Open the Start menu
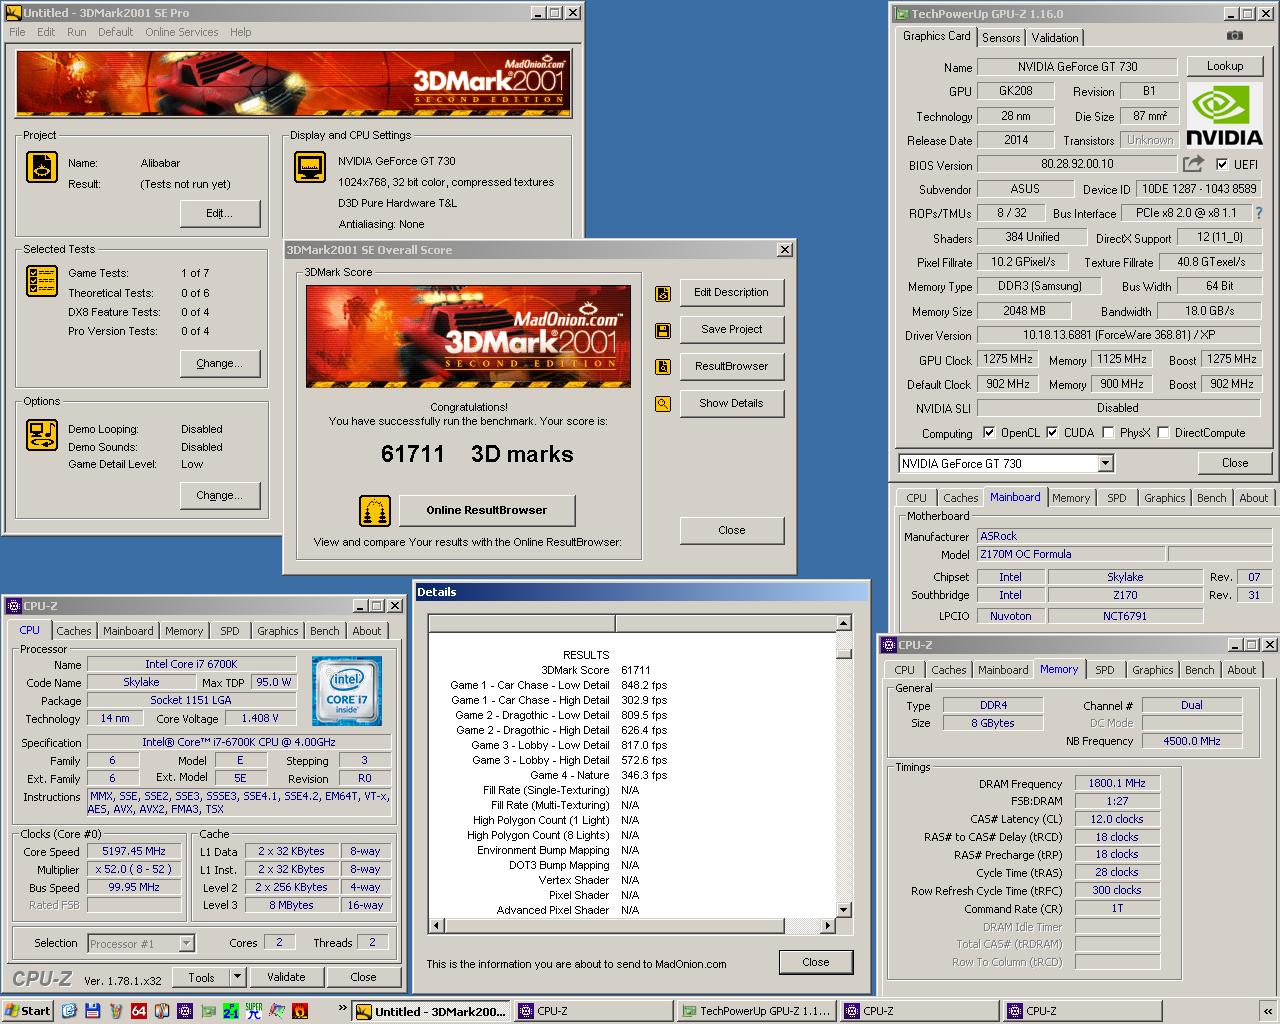 (x=27, y=1011)
